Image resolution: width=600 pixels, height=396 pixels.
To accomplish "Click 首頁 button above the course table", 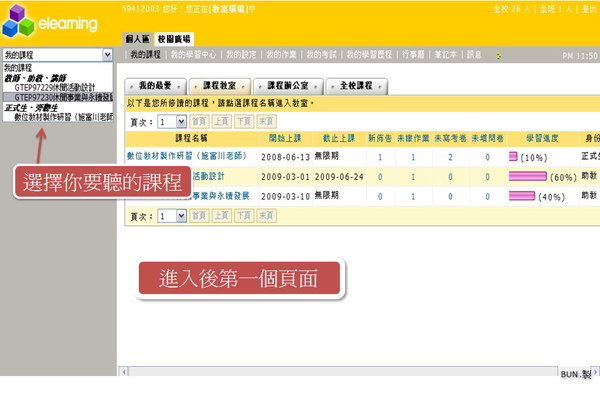I will click(x=199, y=122).
